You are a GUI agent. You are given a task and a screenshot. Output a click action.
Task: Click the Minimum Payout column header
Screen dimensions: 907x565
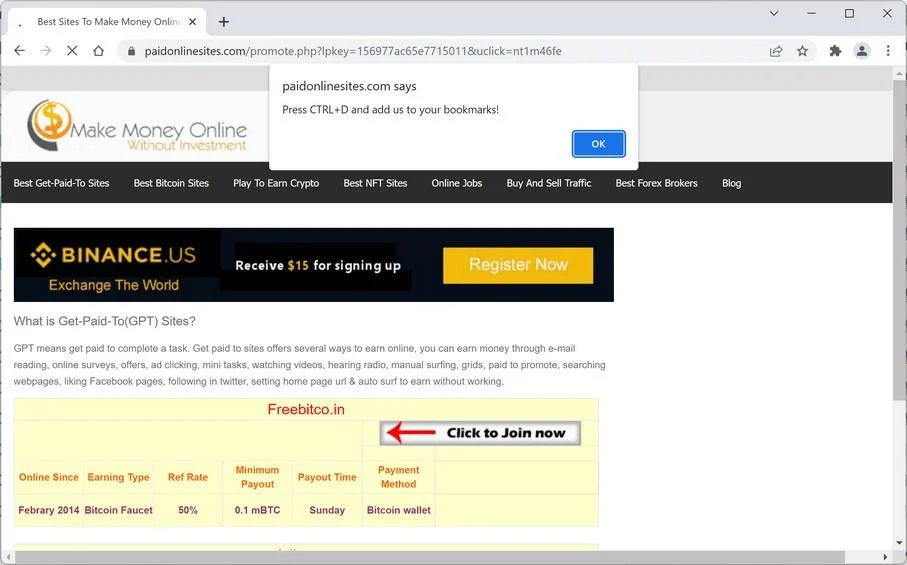click(257, 477)
